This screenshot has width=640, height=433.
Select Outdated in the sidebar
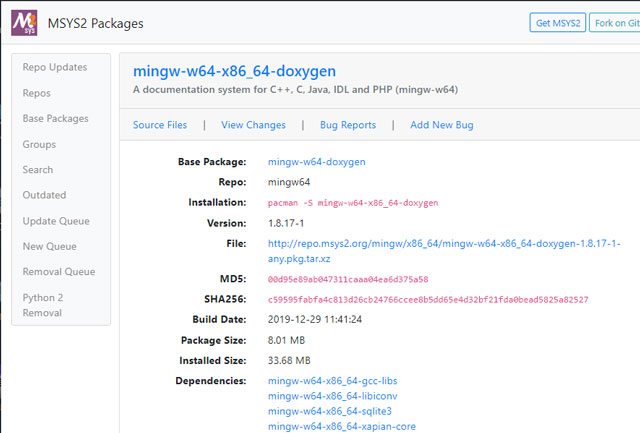pyautogui.click(x=44, y=195)
